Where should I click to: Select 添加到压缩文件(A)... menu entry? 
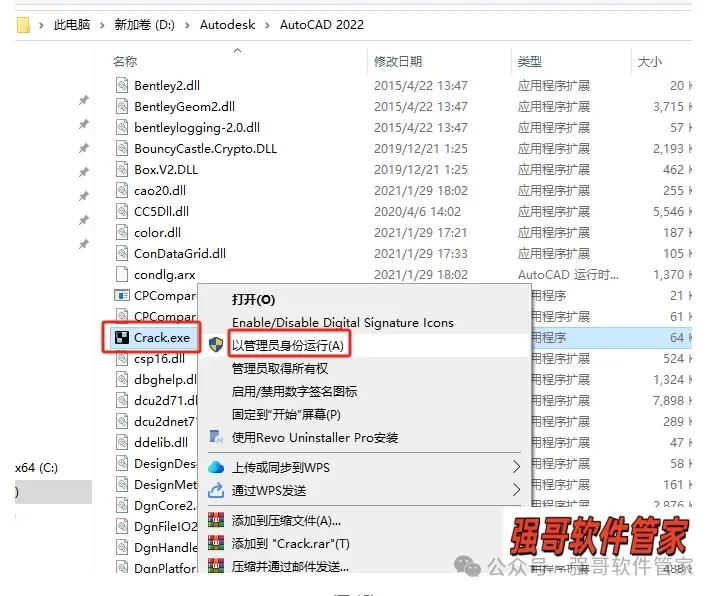(x=286, y=521)
